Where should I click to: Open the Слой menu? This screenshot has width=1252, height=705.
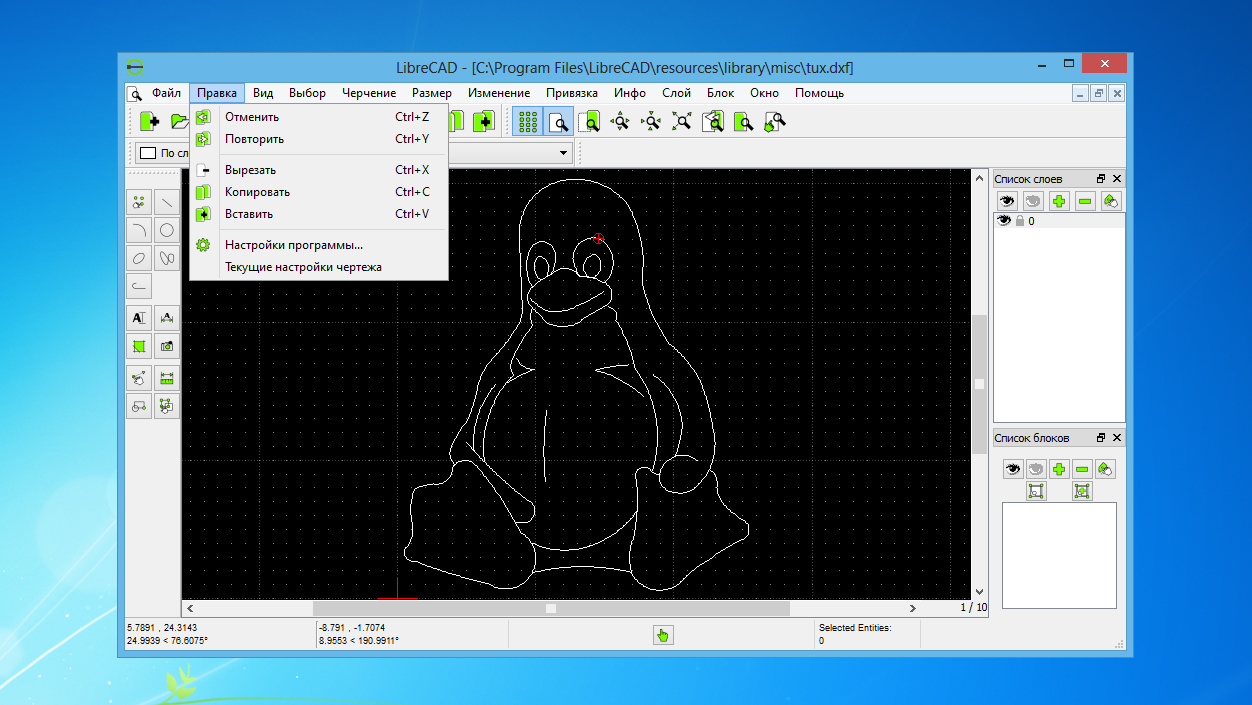(x=676, y=93)
